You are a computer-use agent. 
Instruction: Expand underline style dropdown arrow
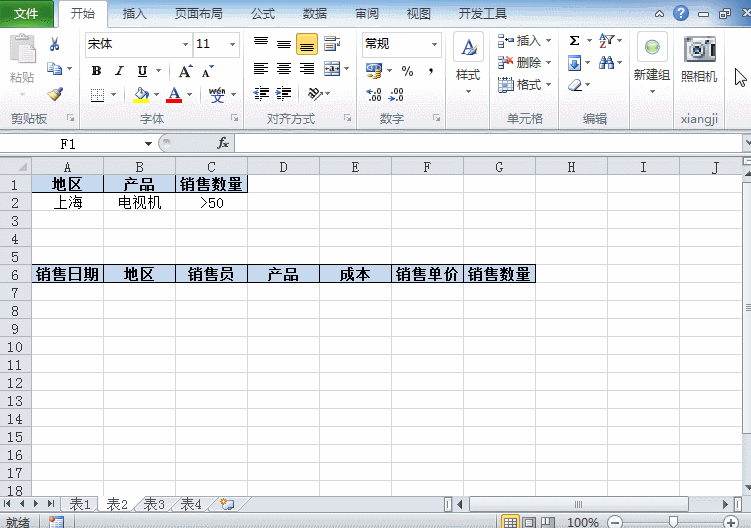click(x=159, y=71)
